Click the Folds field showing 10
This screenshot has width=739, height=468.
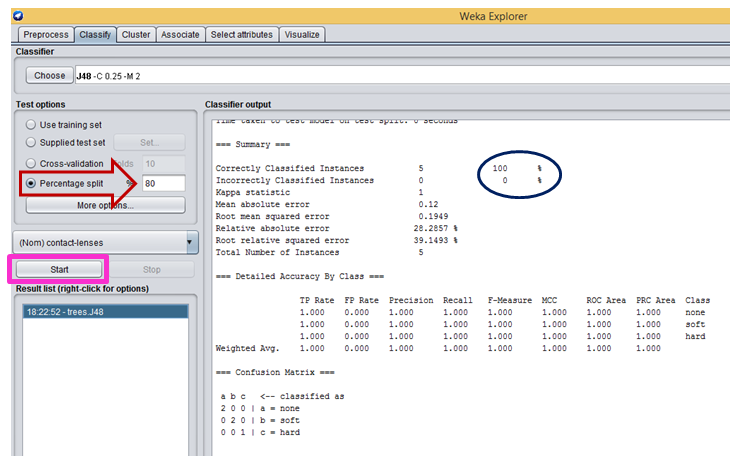click(164, 164)
